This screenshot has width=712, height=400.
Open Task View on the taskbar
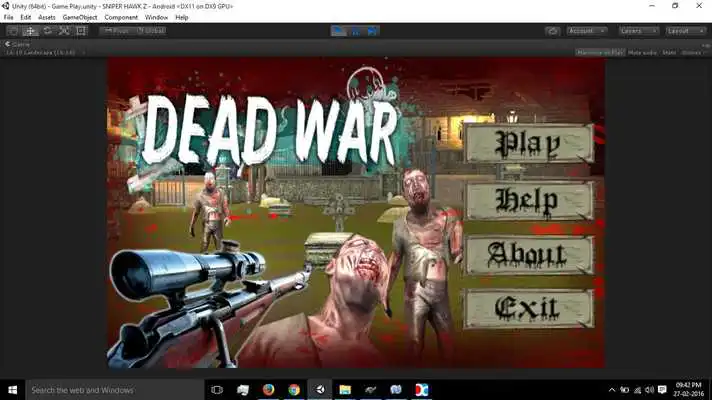pos(217,390)
